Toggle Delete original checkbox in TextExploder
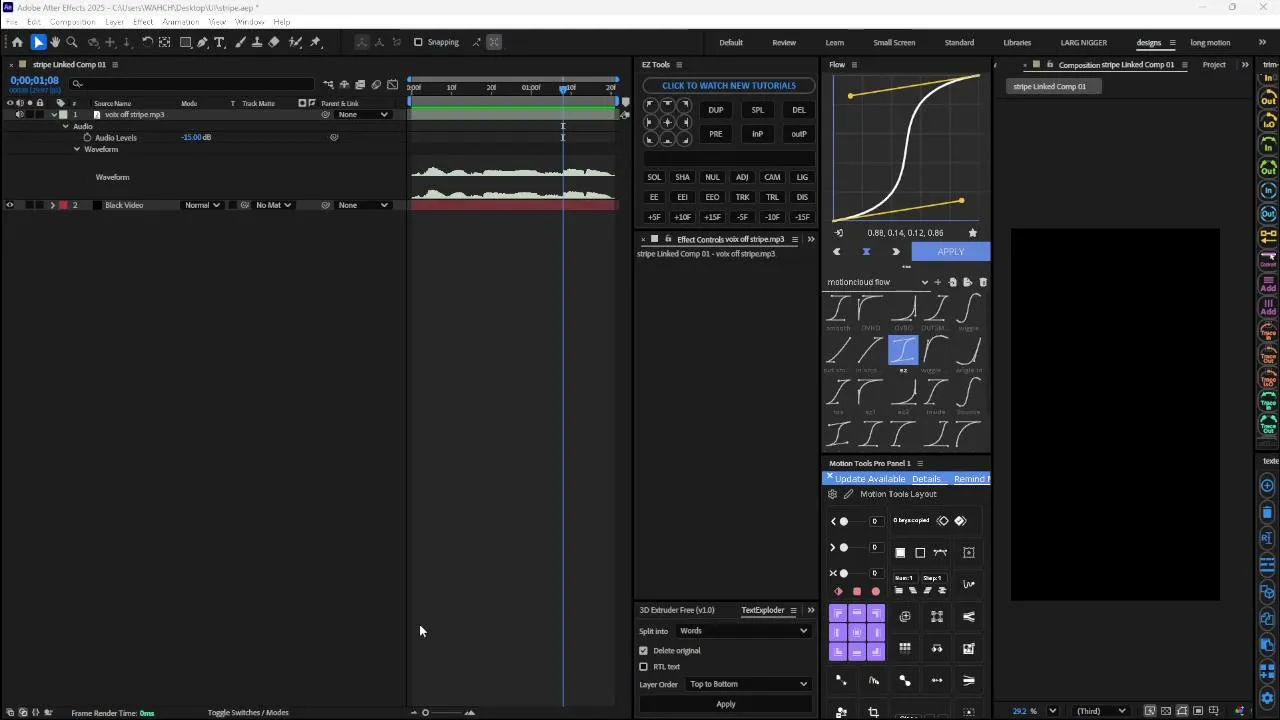The width and height of the screenshot is (1280, 720). coord(644,650)
